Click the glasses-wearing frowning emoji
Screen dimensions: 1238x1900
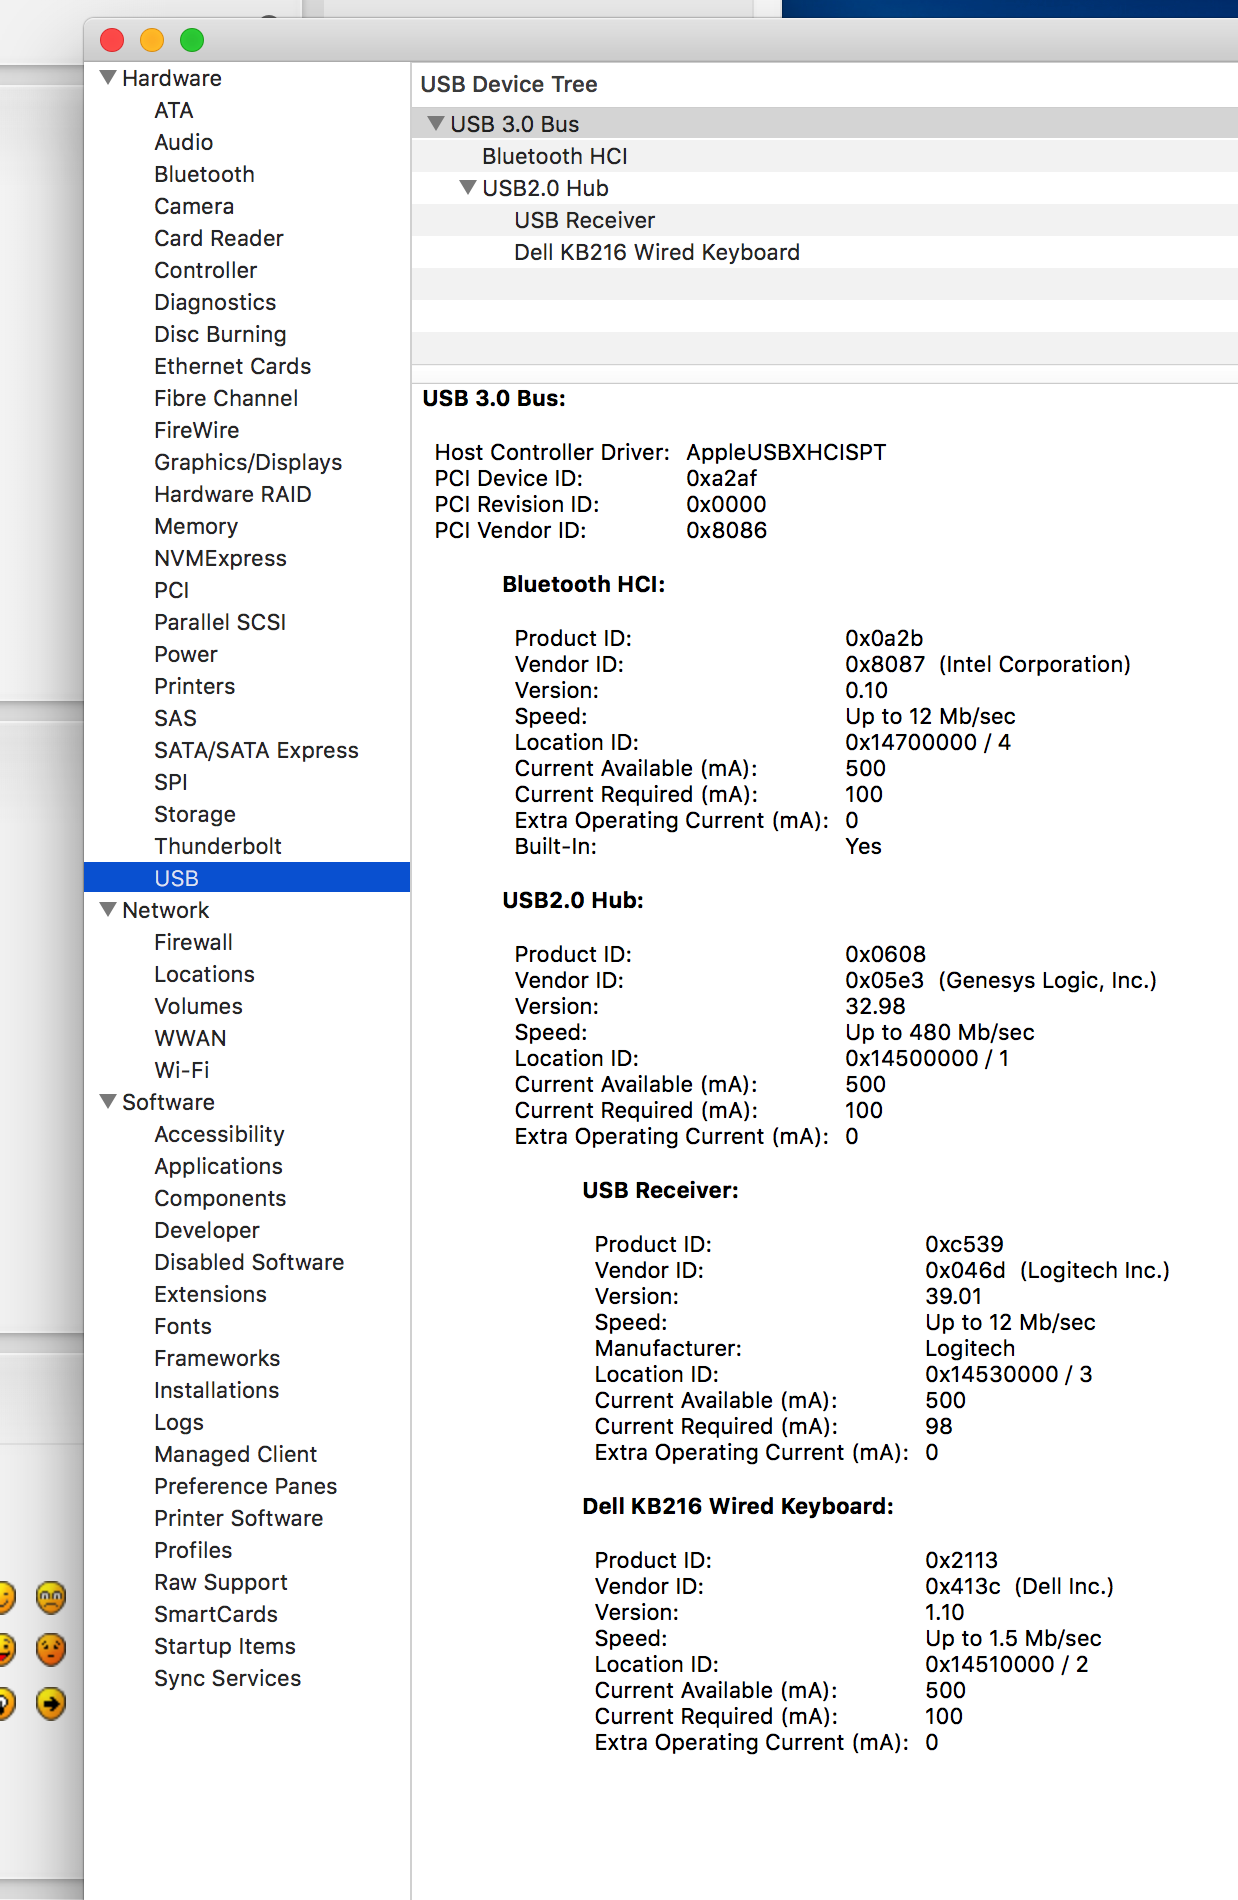click(x=51, y=1597)
